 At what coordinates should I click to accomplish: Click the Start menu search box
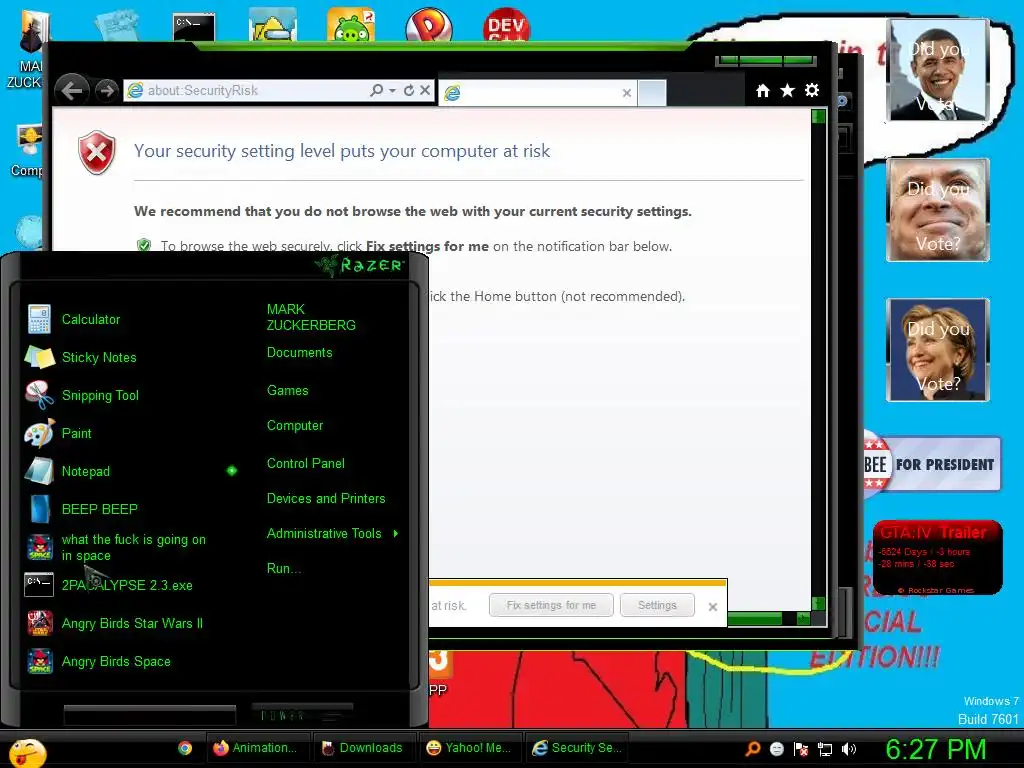pos(150,715)
